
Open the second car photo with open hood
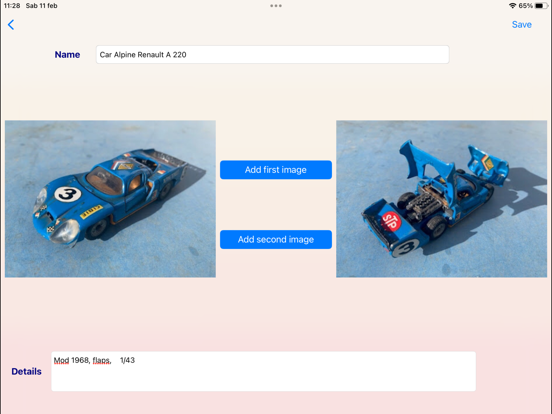[x=441, y=199]
